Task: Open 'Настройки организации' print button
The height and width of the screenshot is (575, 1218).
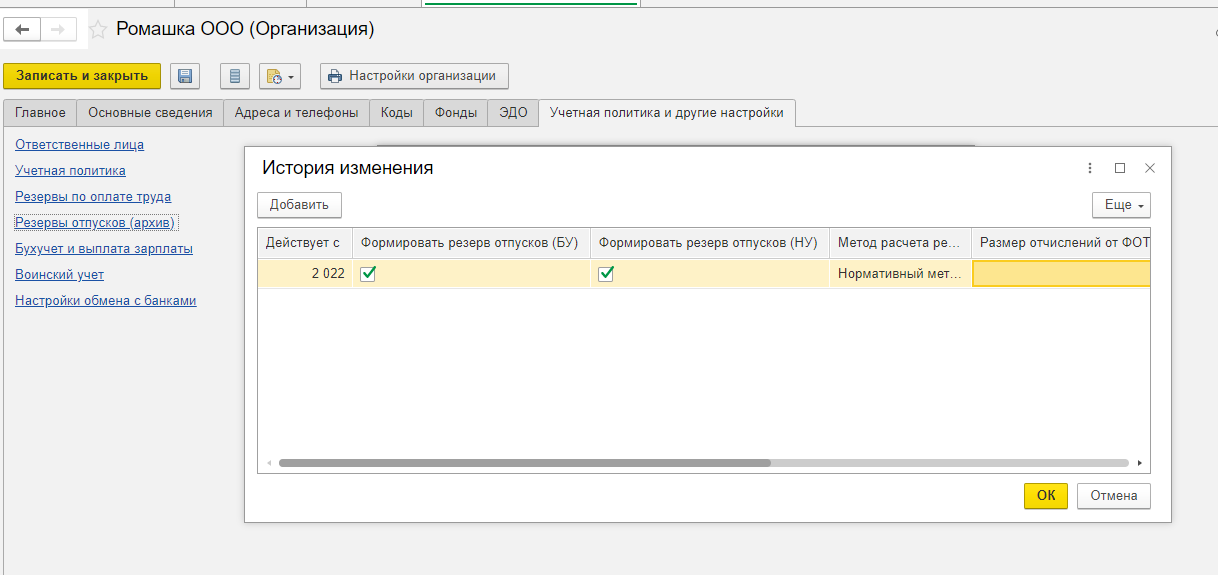Action: pos(414,76)
